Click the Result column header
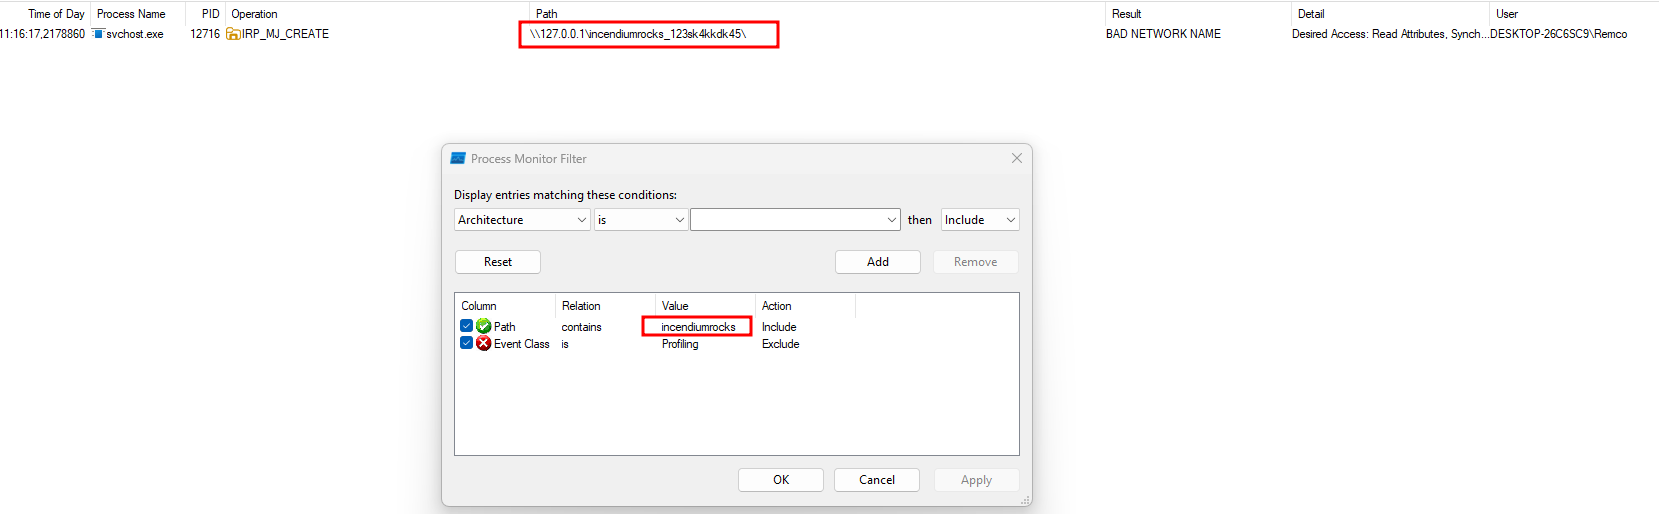 1126,14
